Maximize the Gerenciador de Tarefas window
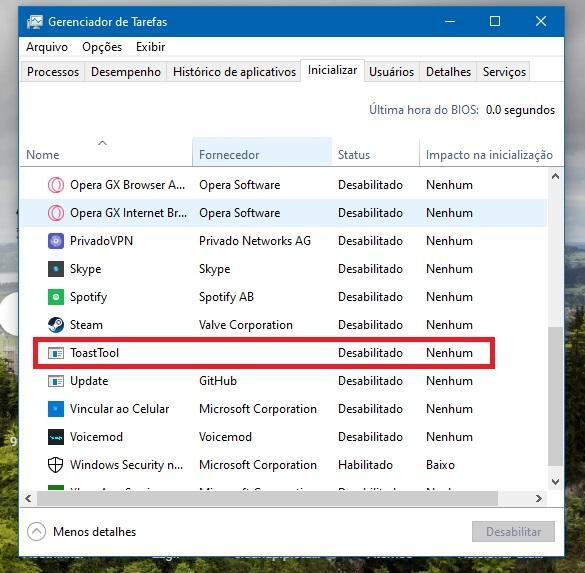The width and height of the screenshot is (585, 573). click(495, 21)
